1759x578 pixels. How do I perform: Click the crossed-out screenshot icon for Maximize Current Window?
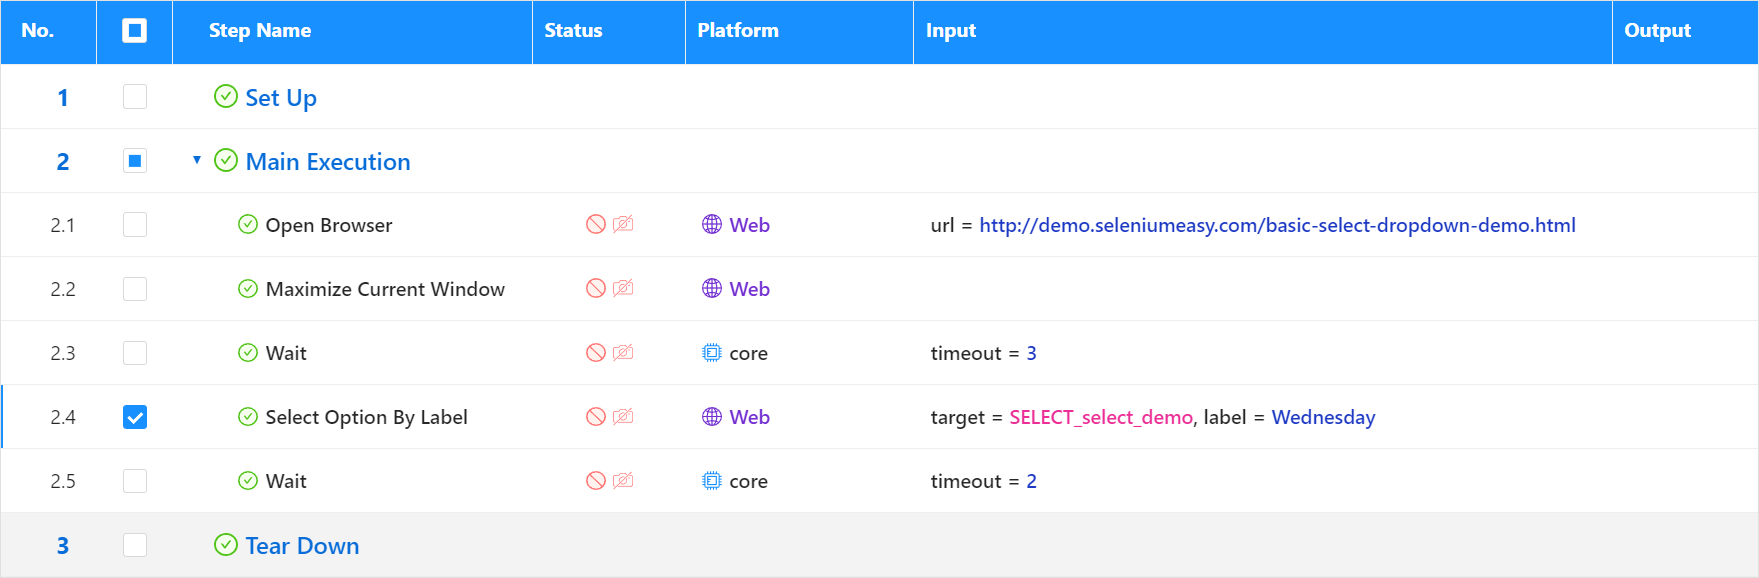click(x=623, y=288)
